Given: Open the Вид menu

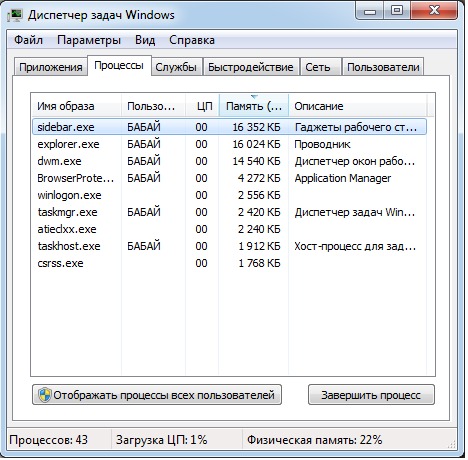Looking at the screenshot, I should pos(145,40).
